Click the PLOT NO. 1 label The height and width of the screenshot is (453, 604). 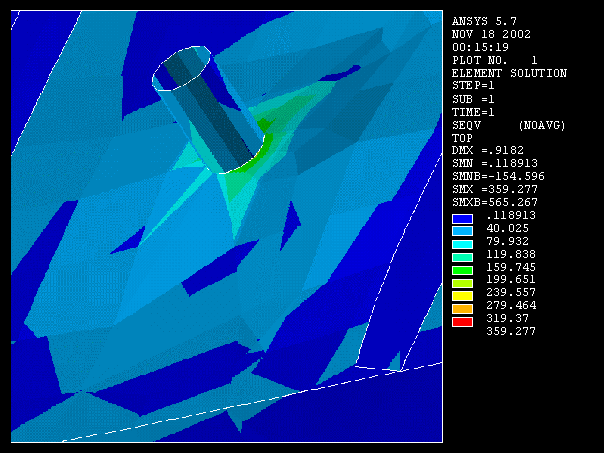[495, 60]
